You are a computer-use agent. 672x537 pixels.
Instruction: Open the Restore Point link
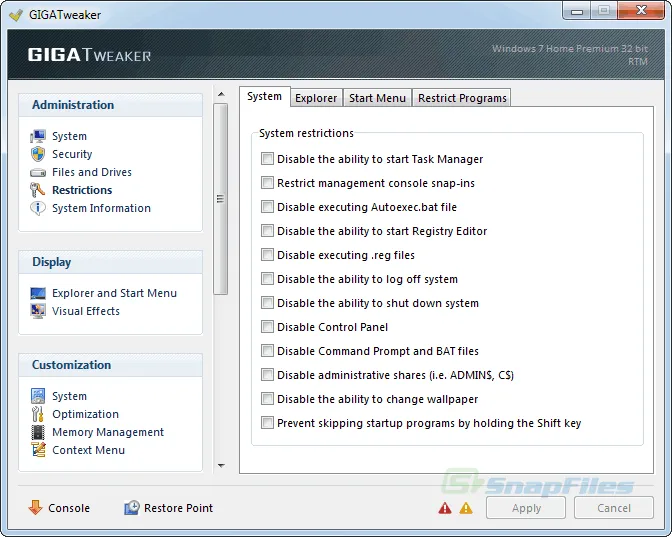178,508
